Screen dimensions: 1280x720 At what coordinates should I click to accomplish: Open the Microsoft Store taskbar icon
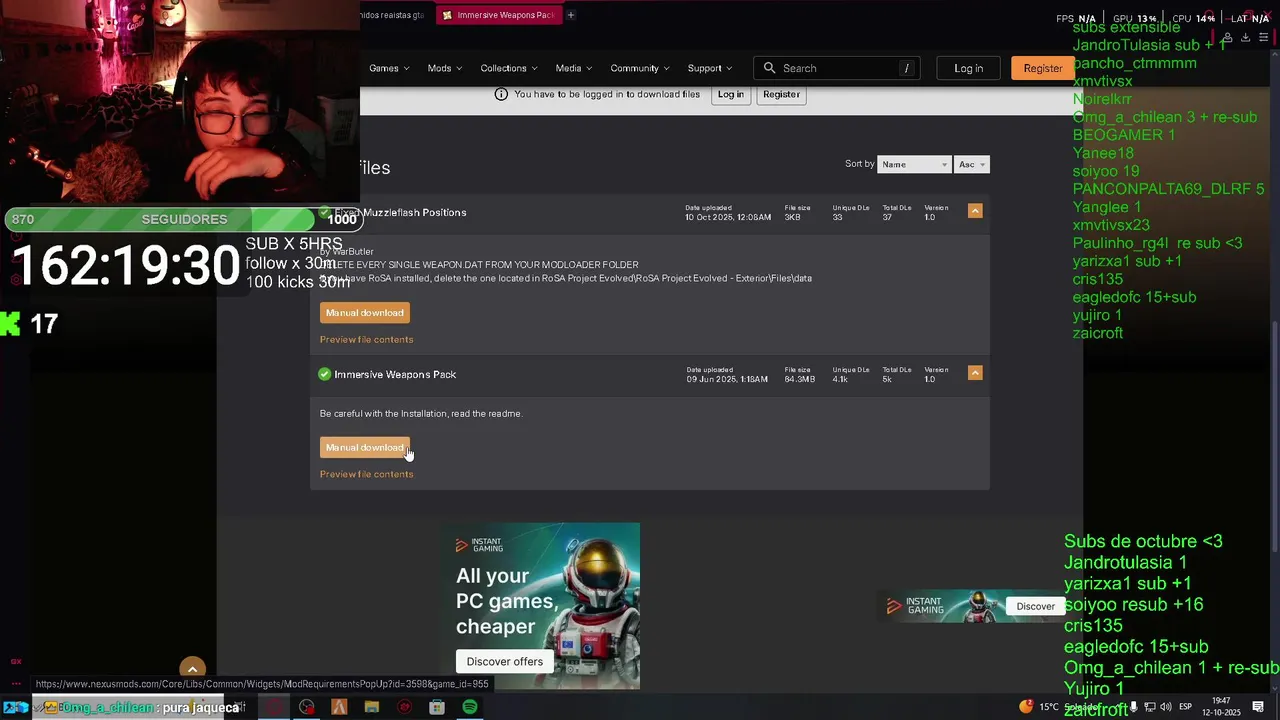[437, 707]
